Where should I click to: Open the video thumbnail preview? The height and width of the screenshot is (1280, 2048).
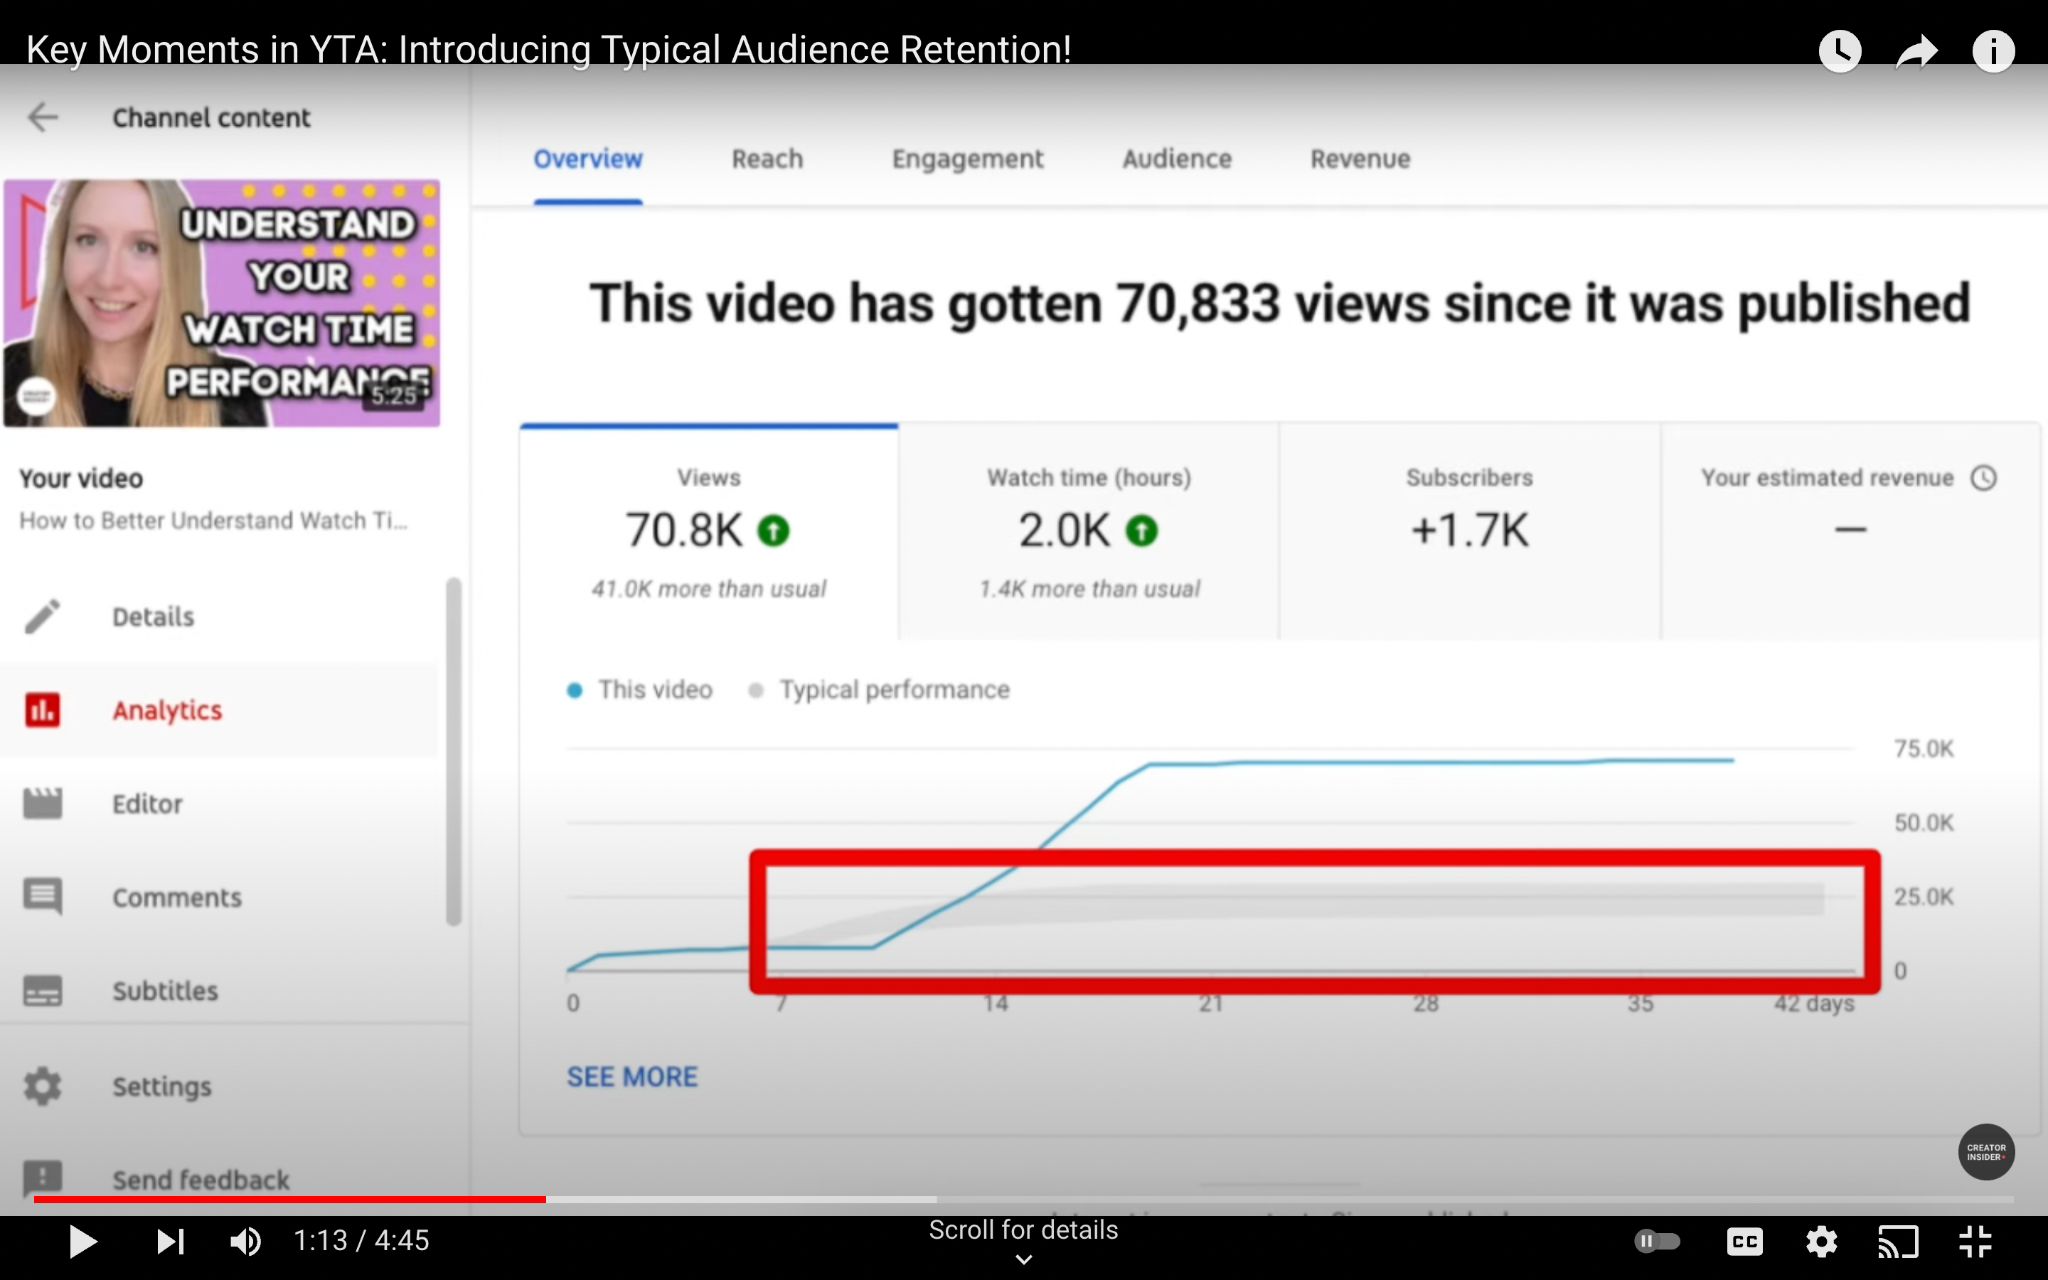222,303
